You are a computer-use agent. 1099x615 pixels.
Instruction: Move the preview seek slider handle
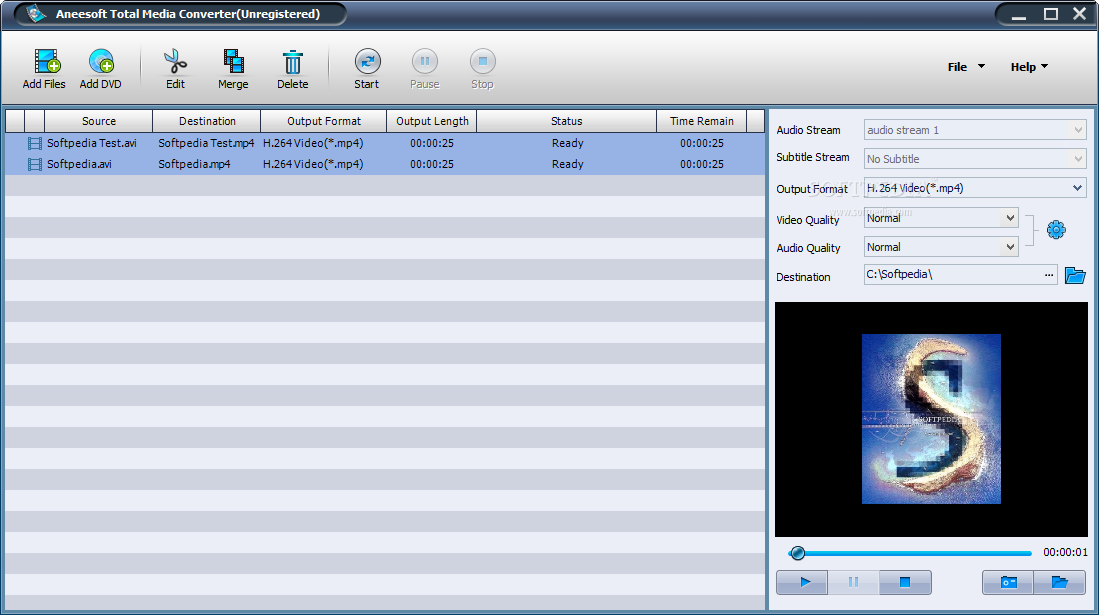tap(797, 553)
